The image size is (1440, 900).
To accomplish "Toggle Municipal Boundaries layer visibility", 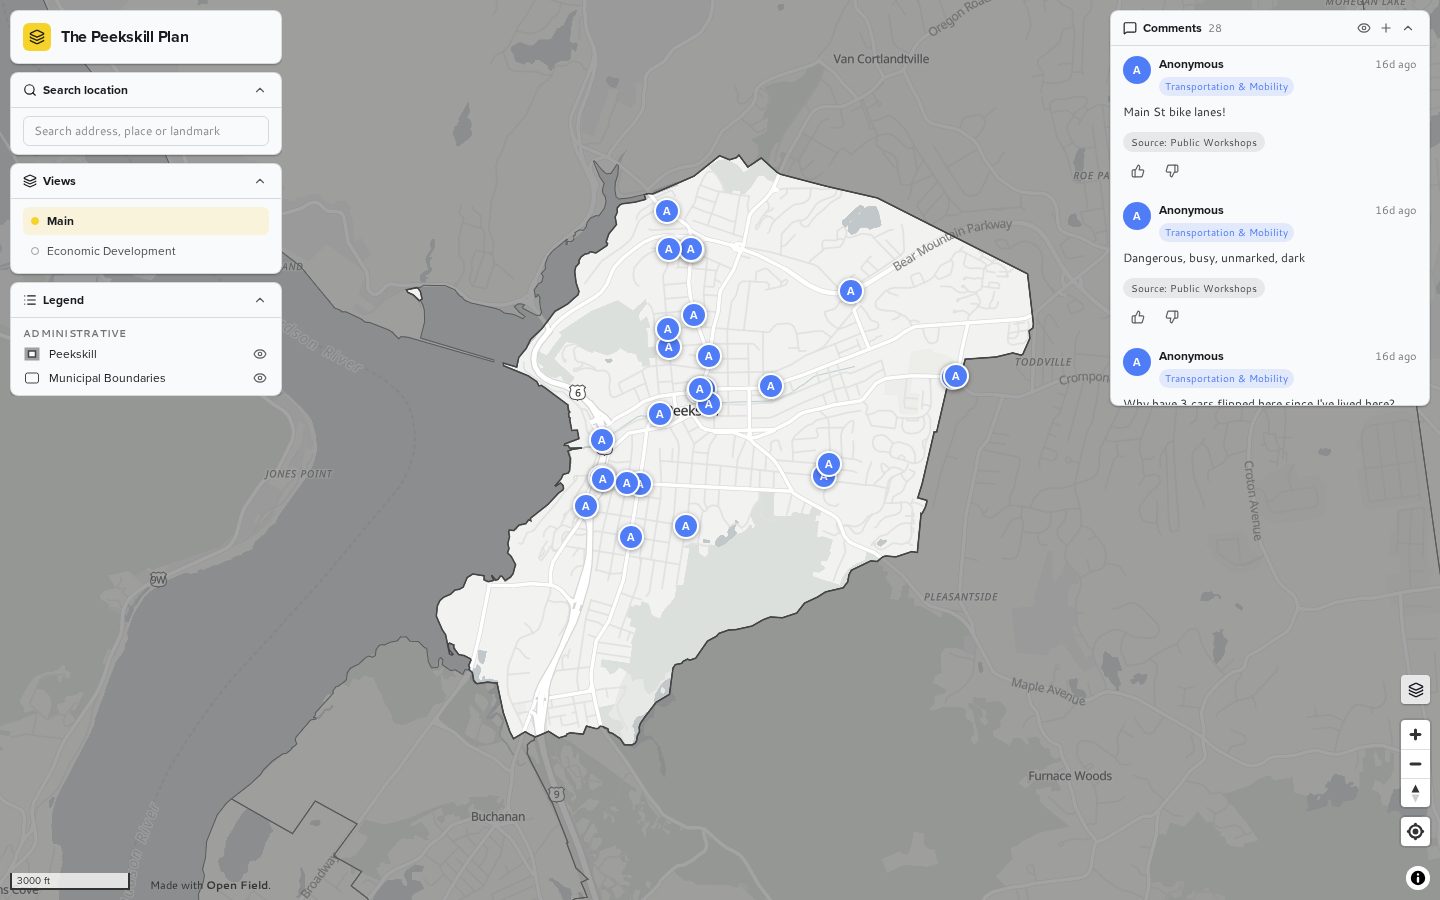I will (x=260, y=378).
